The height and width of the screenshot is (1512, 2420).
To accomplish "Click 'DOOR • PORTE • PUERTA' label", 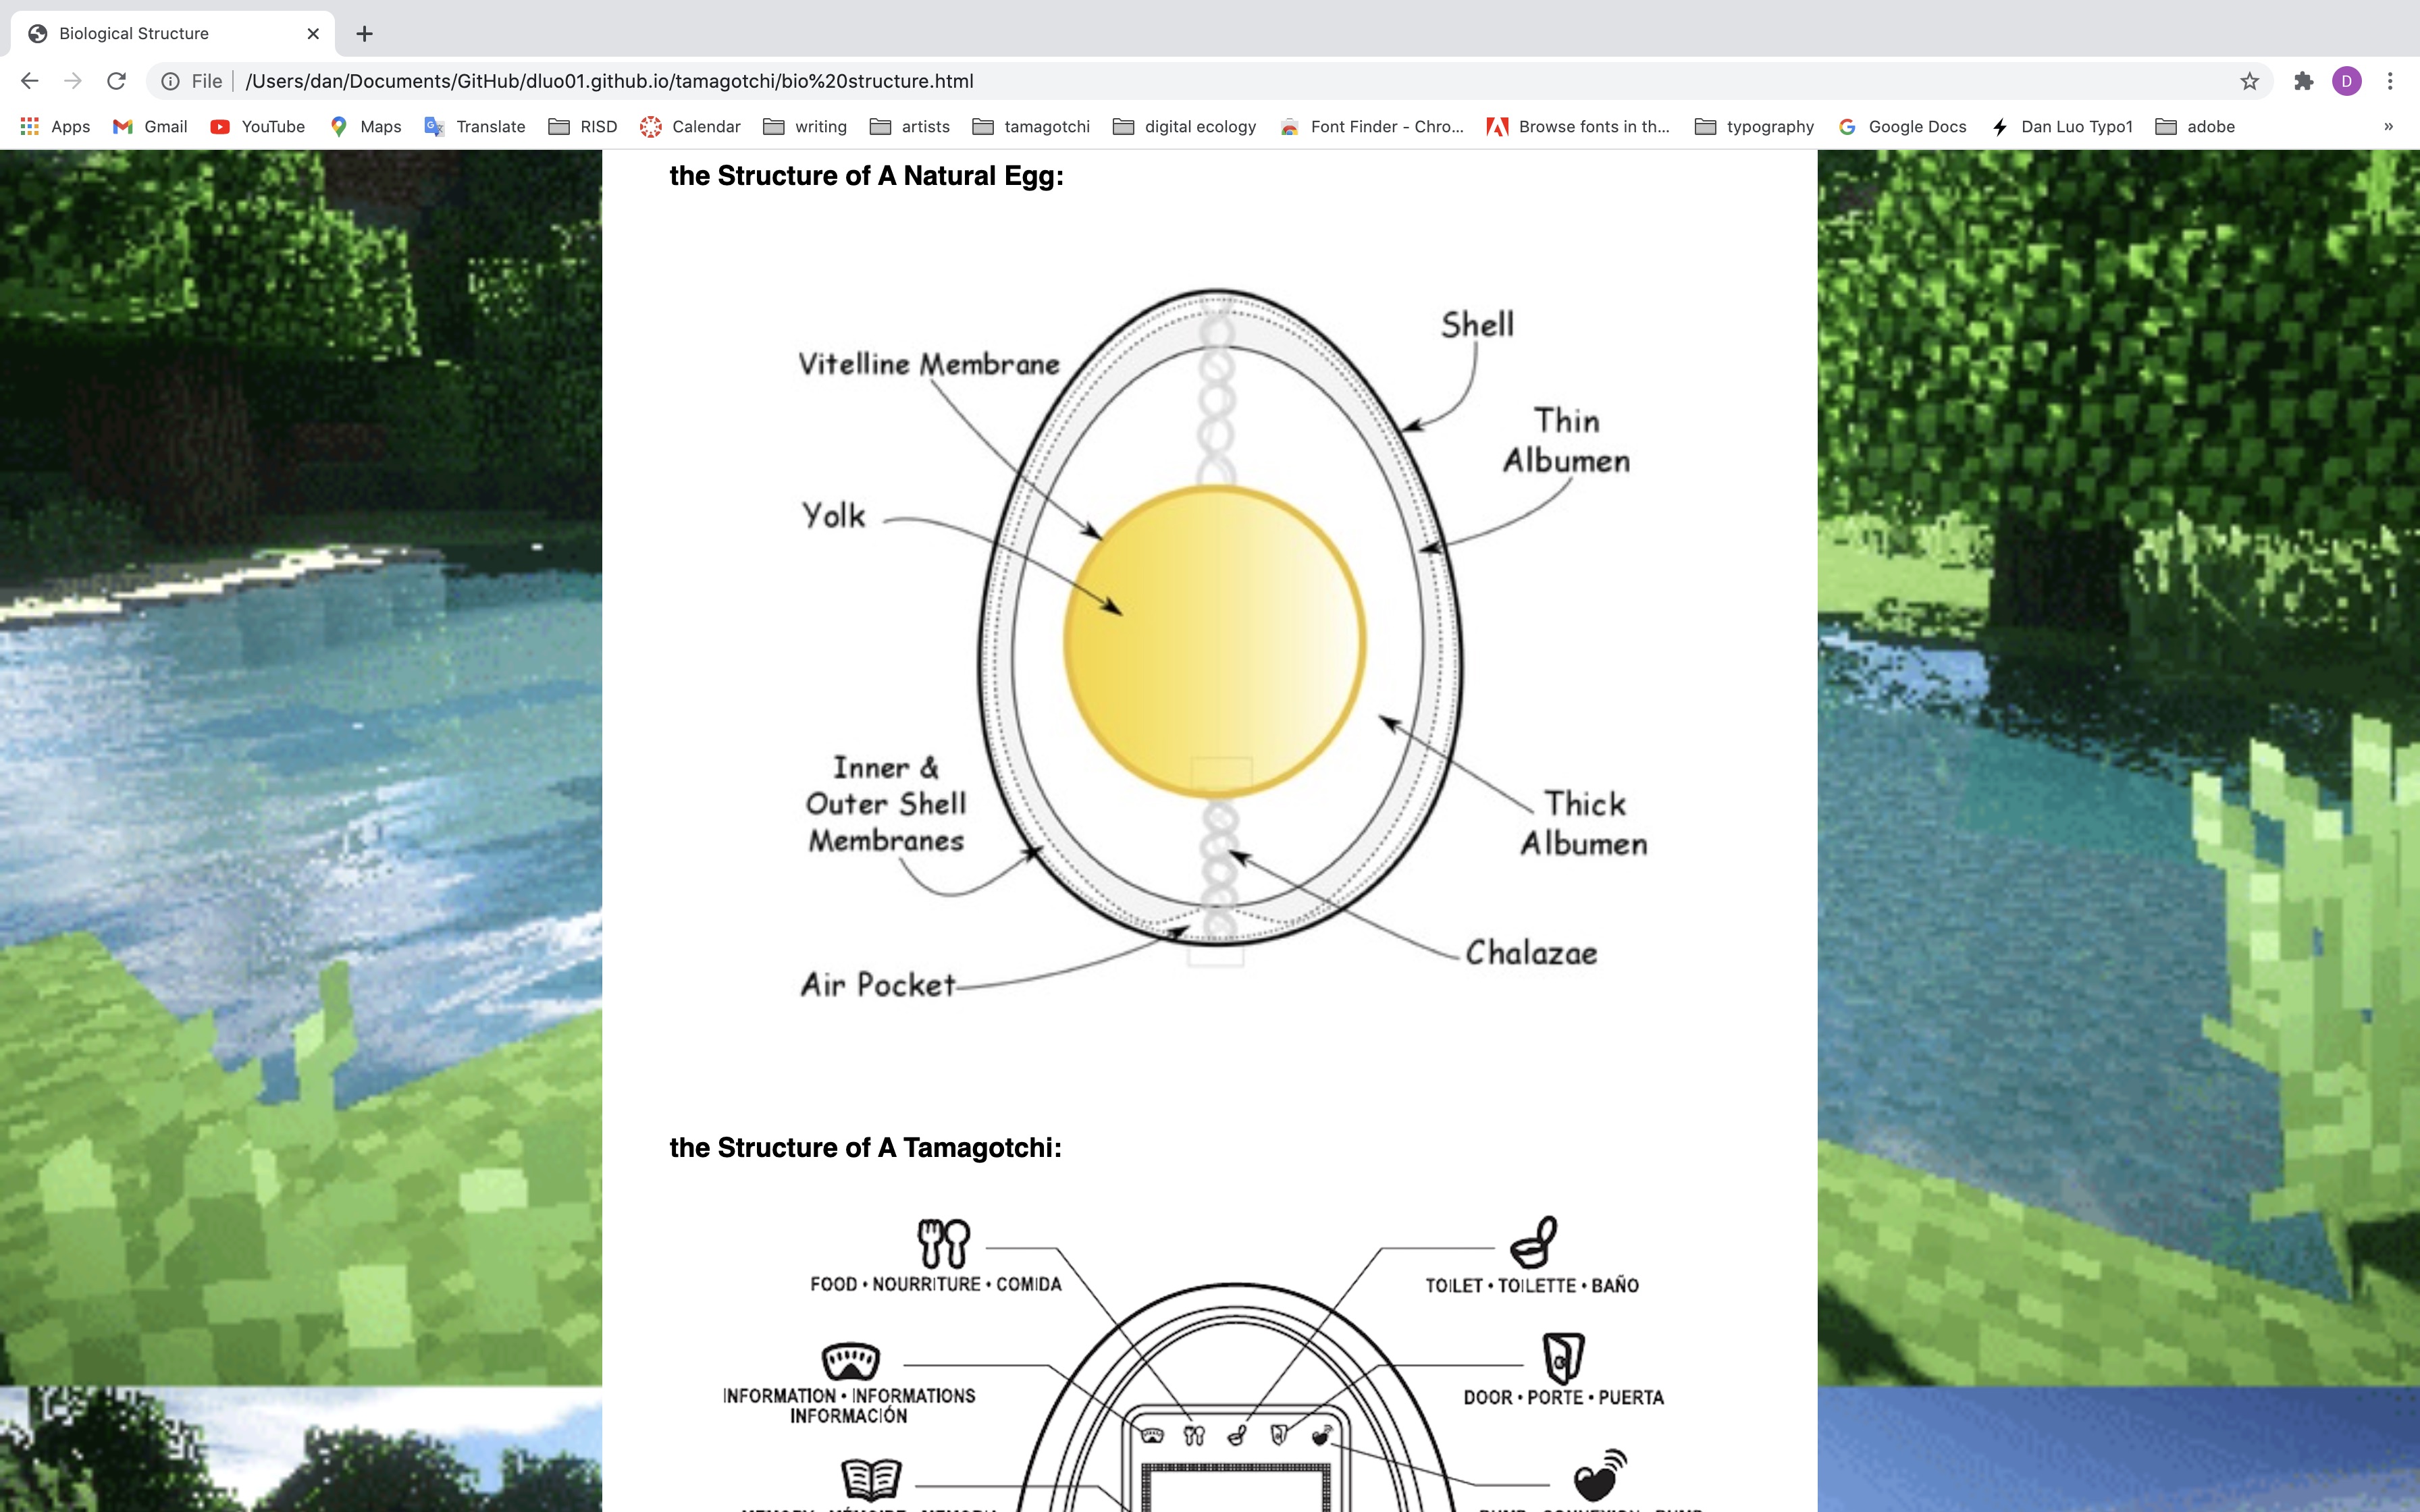I will tap(1564, 1398).
